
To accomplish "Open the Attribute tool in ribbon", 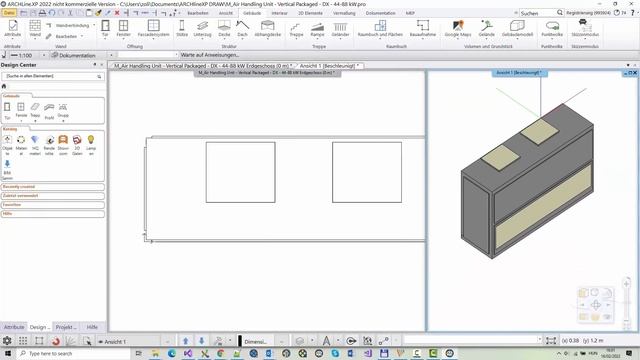I will 13,29.
